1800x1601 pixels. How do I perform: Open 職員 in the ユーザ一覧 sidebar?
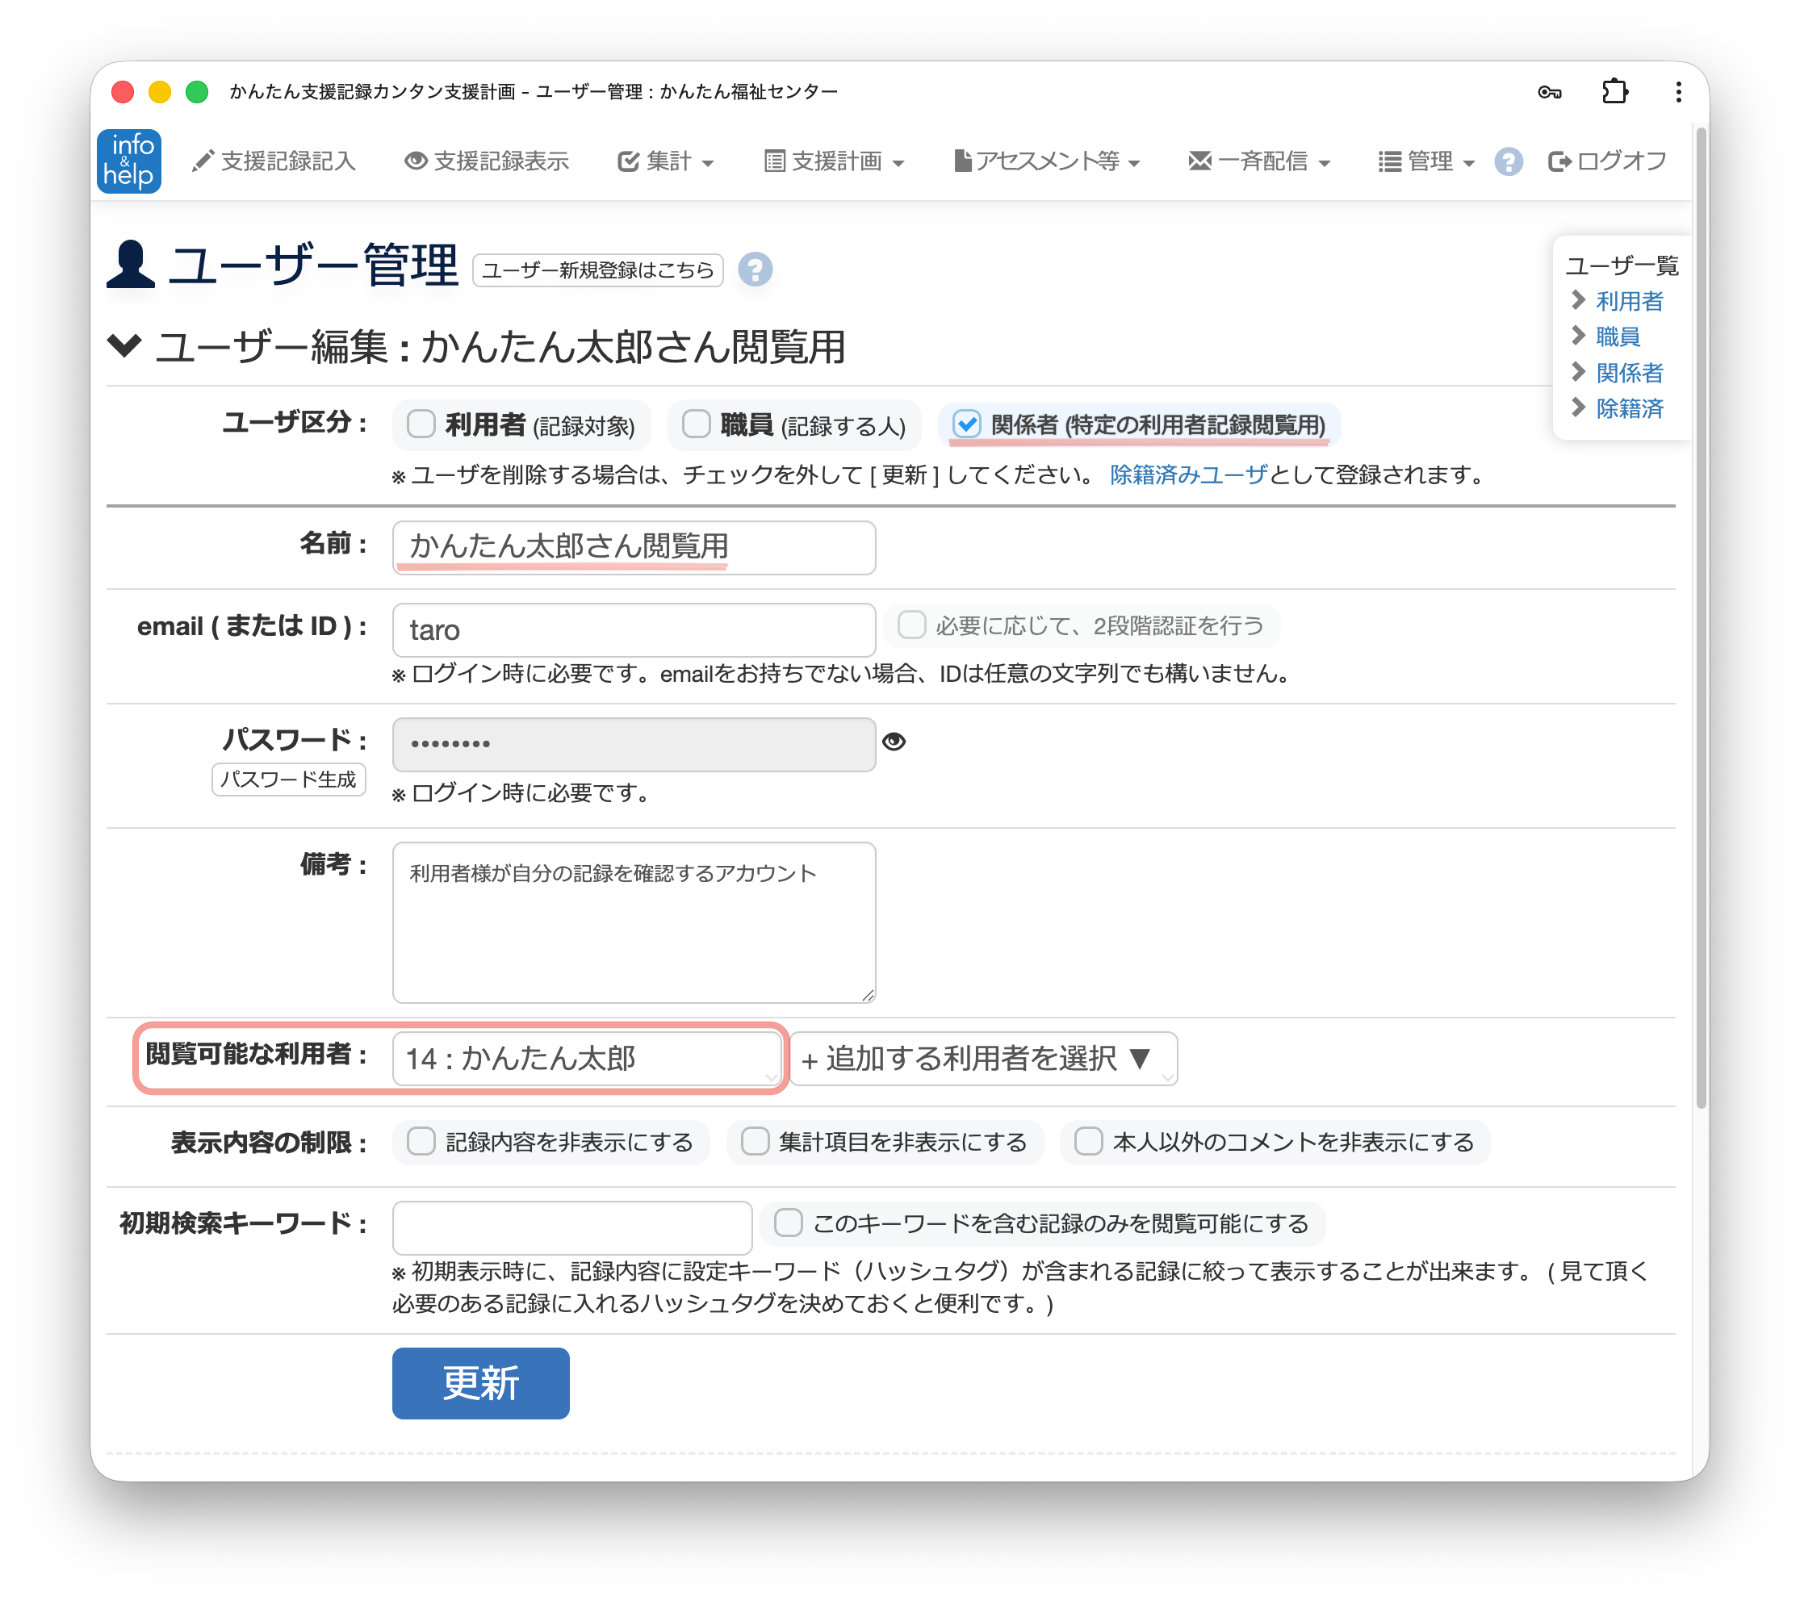click(1617, 337)
